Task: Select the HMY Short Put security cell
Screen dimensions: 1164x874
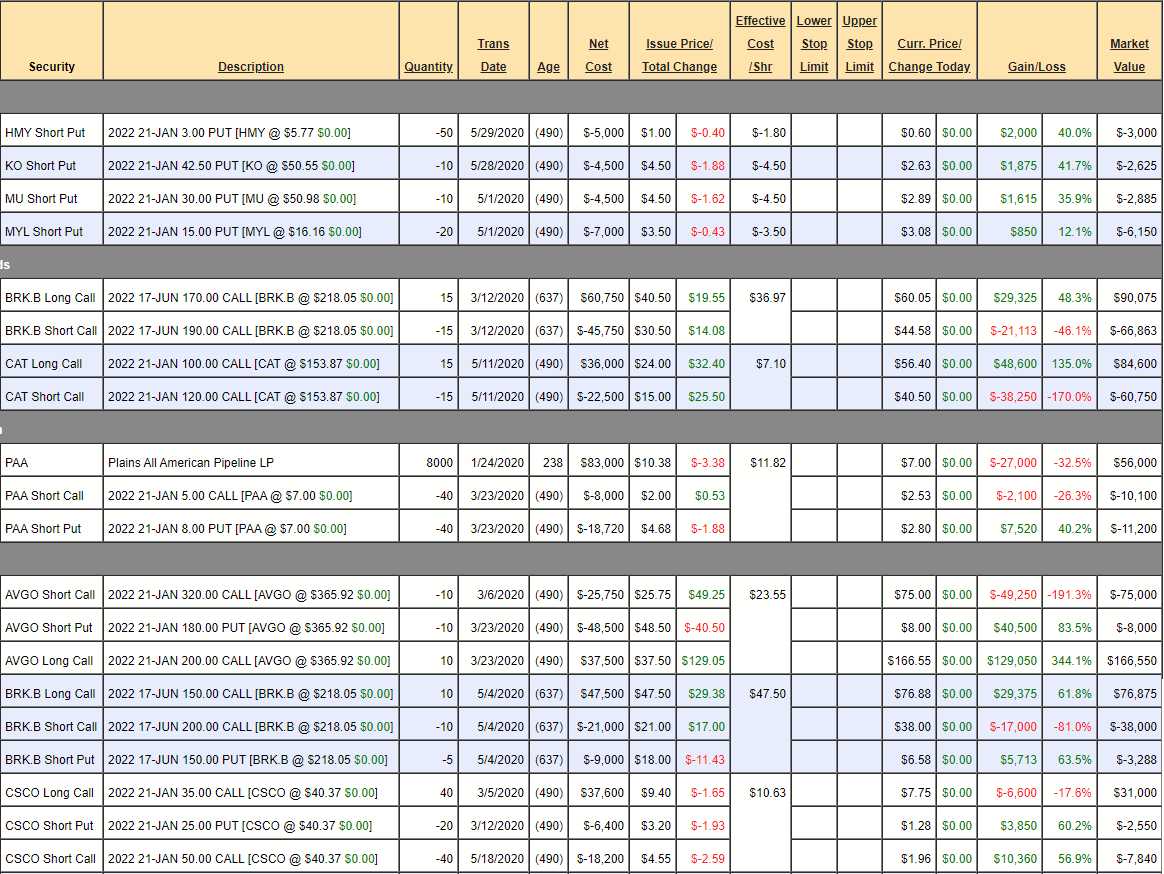Action: coord(45,133)
